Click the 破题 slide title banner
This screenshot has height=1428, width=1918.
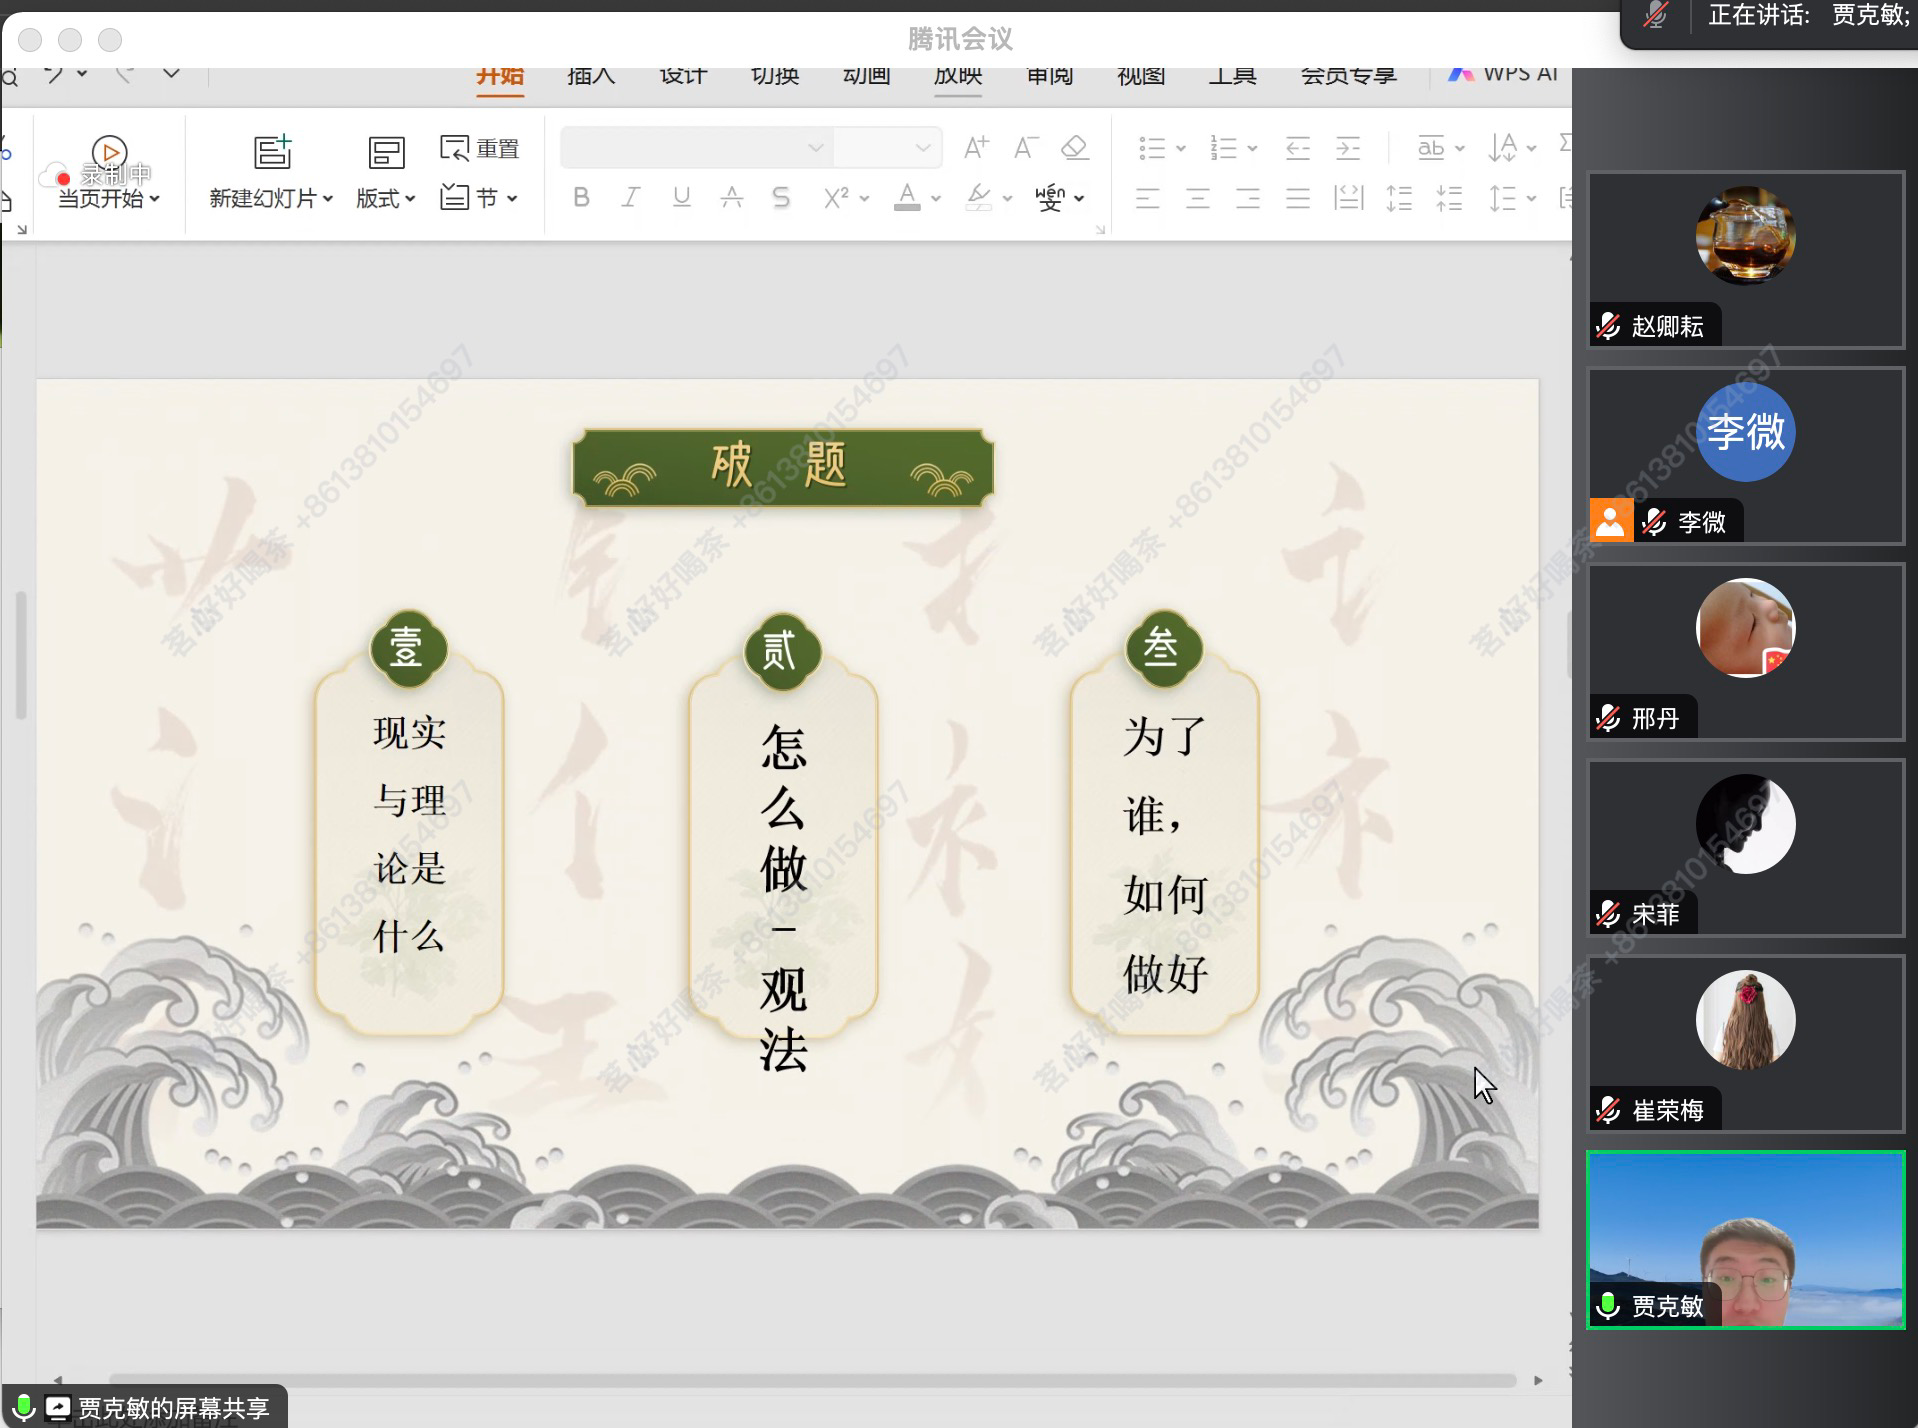click(783, 467)
